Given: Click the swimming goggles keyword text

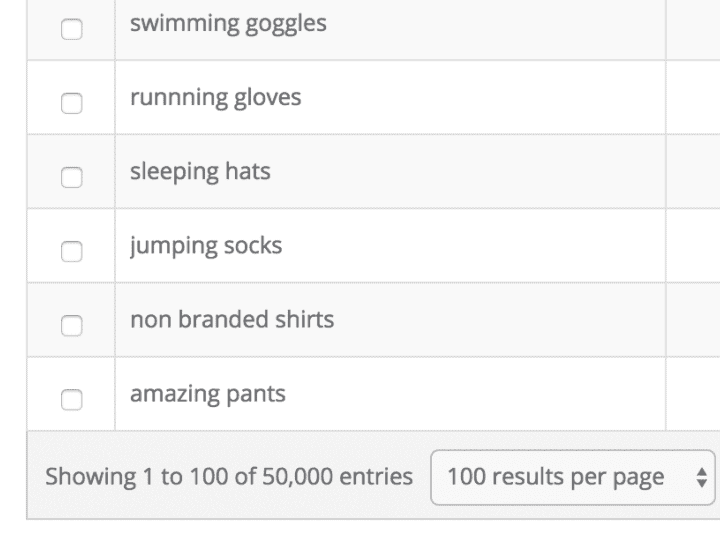Looking at the screenshot, I should coord(228,23).
